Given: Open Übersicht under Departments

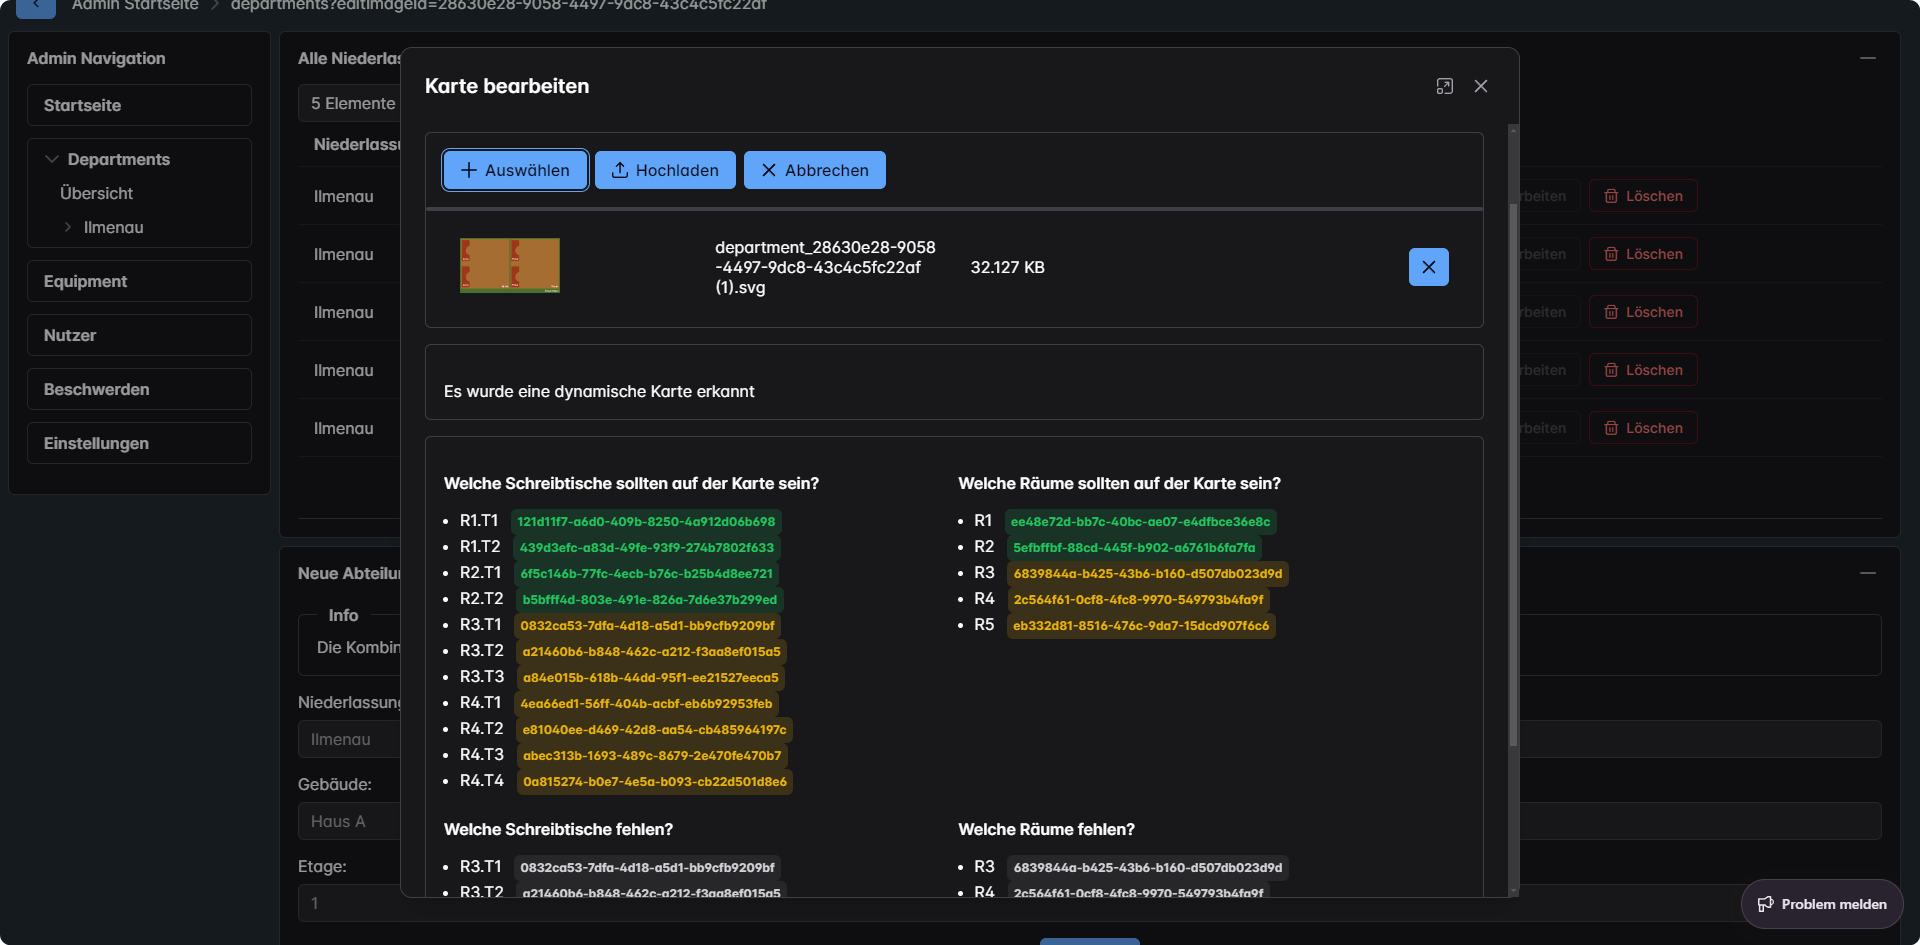Looking at the screenshot, I should pos(96,193).
